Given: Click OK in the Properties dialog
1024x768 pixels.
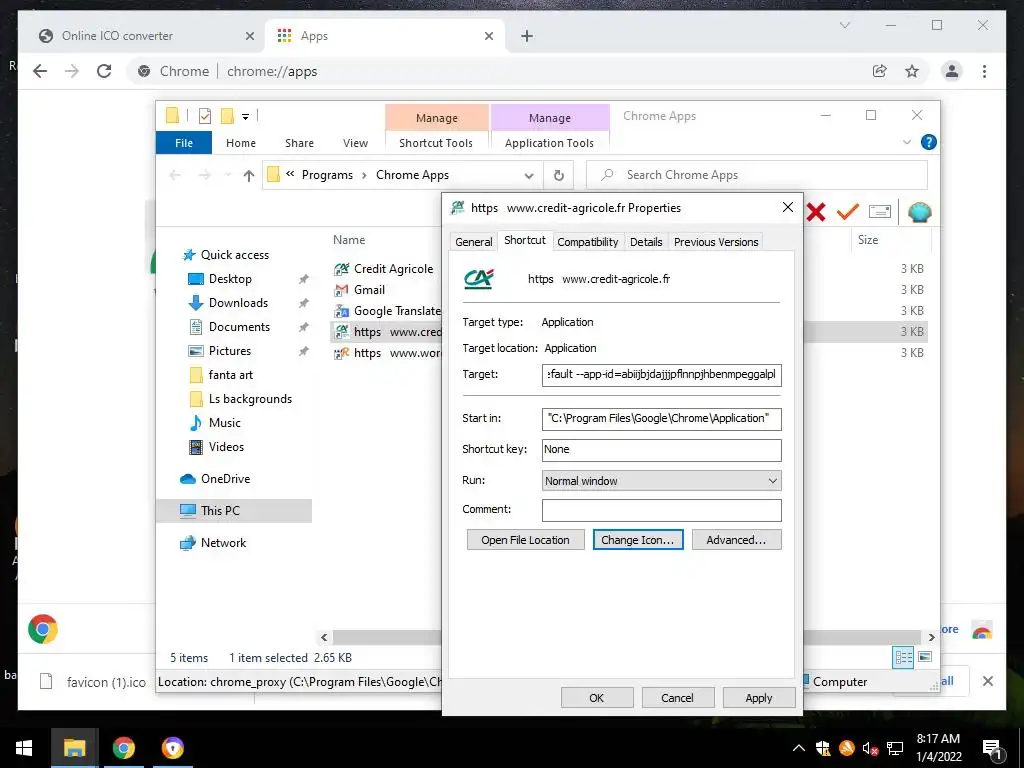Looking at the screenshot, I should [x=597, y=697].
